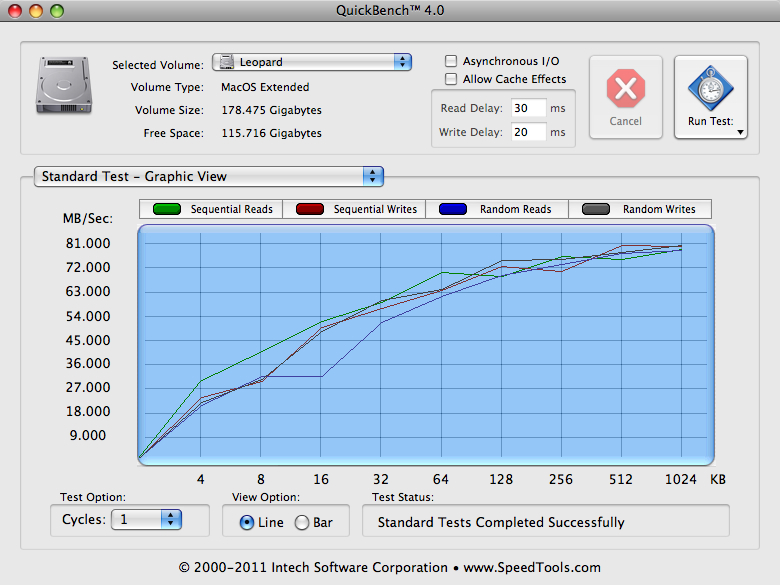Screen dimensions: 780x585
Task: Click the Read Delay input field
Action: 528,108
